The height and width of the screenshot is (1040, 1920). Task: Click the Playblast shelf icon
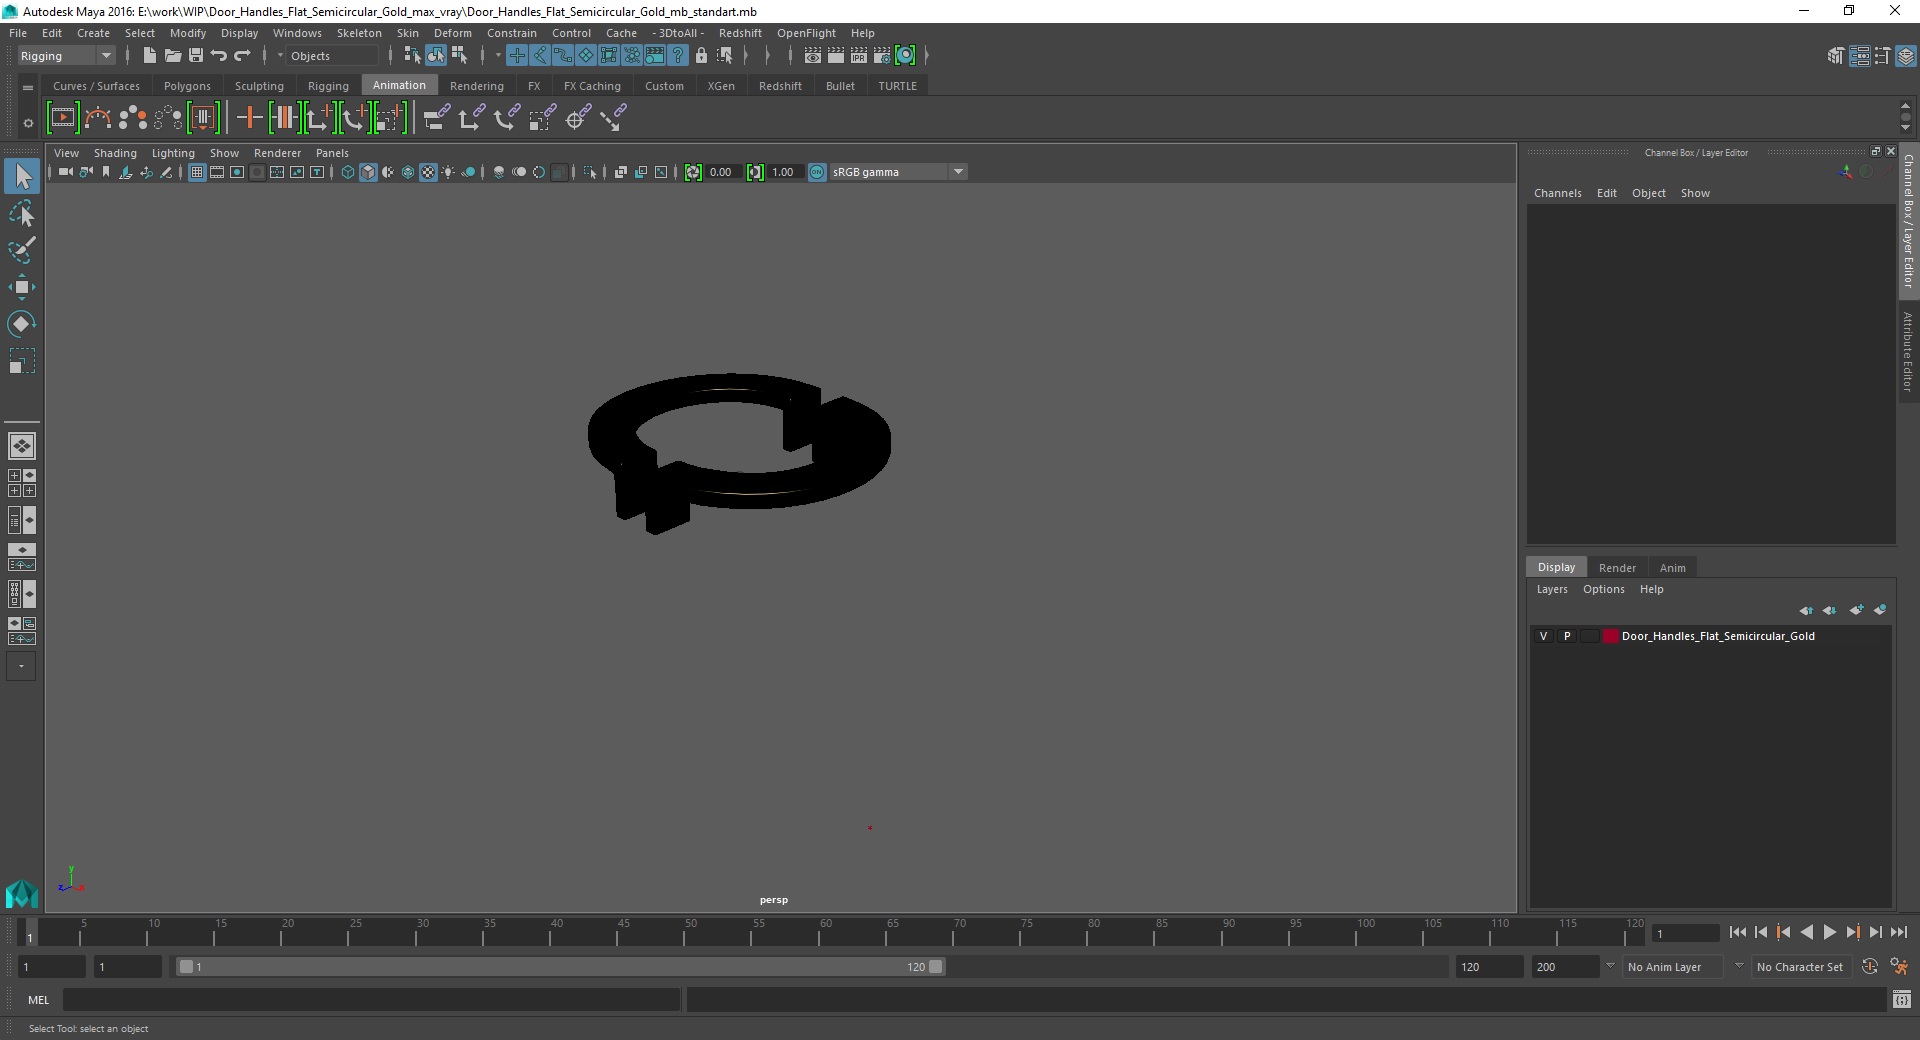pyautogui.click(x=62, y=118)
